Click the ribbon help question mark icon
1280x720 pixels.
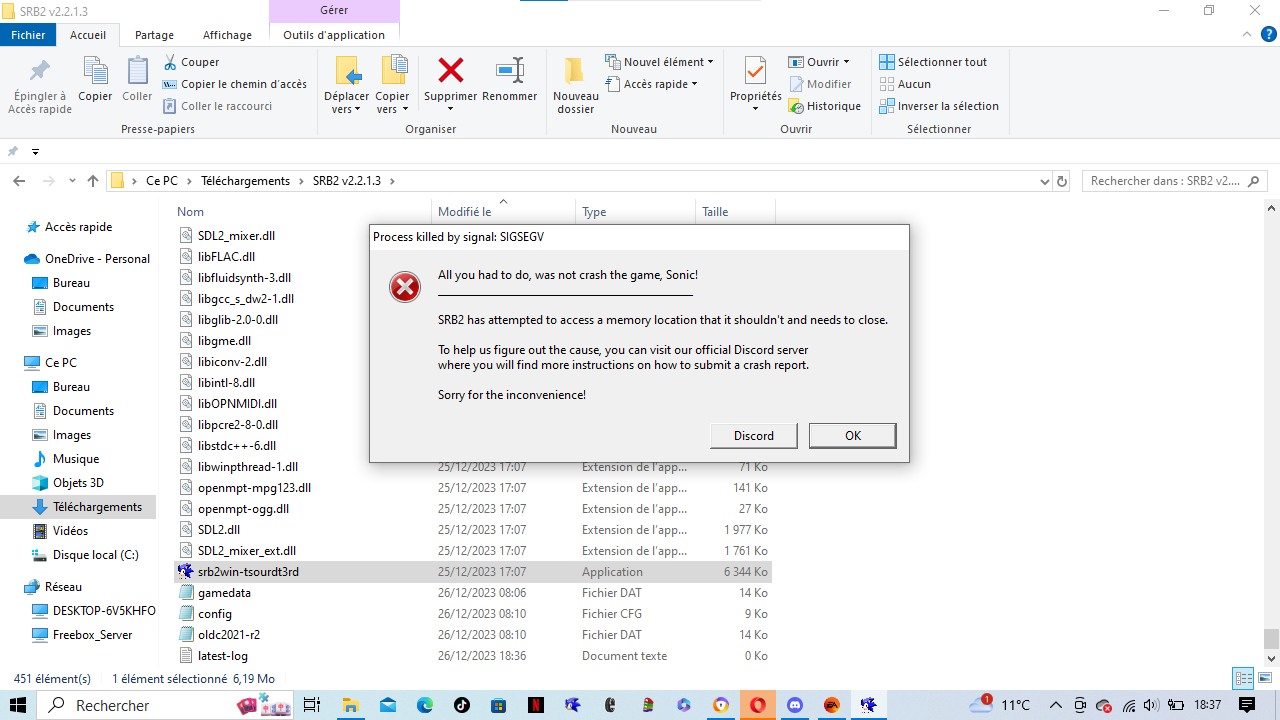pyautogui.click(x=1269, y=35)
